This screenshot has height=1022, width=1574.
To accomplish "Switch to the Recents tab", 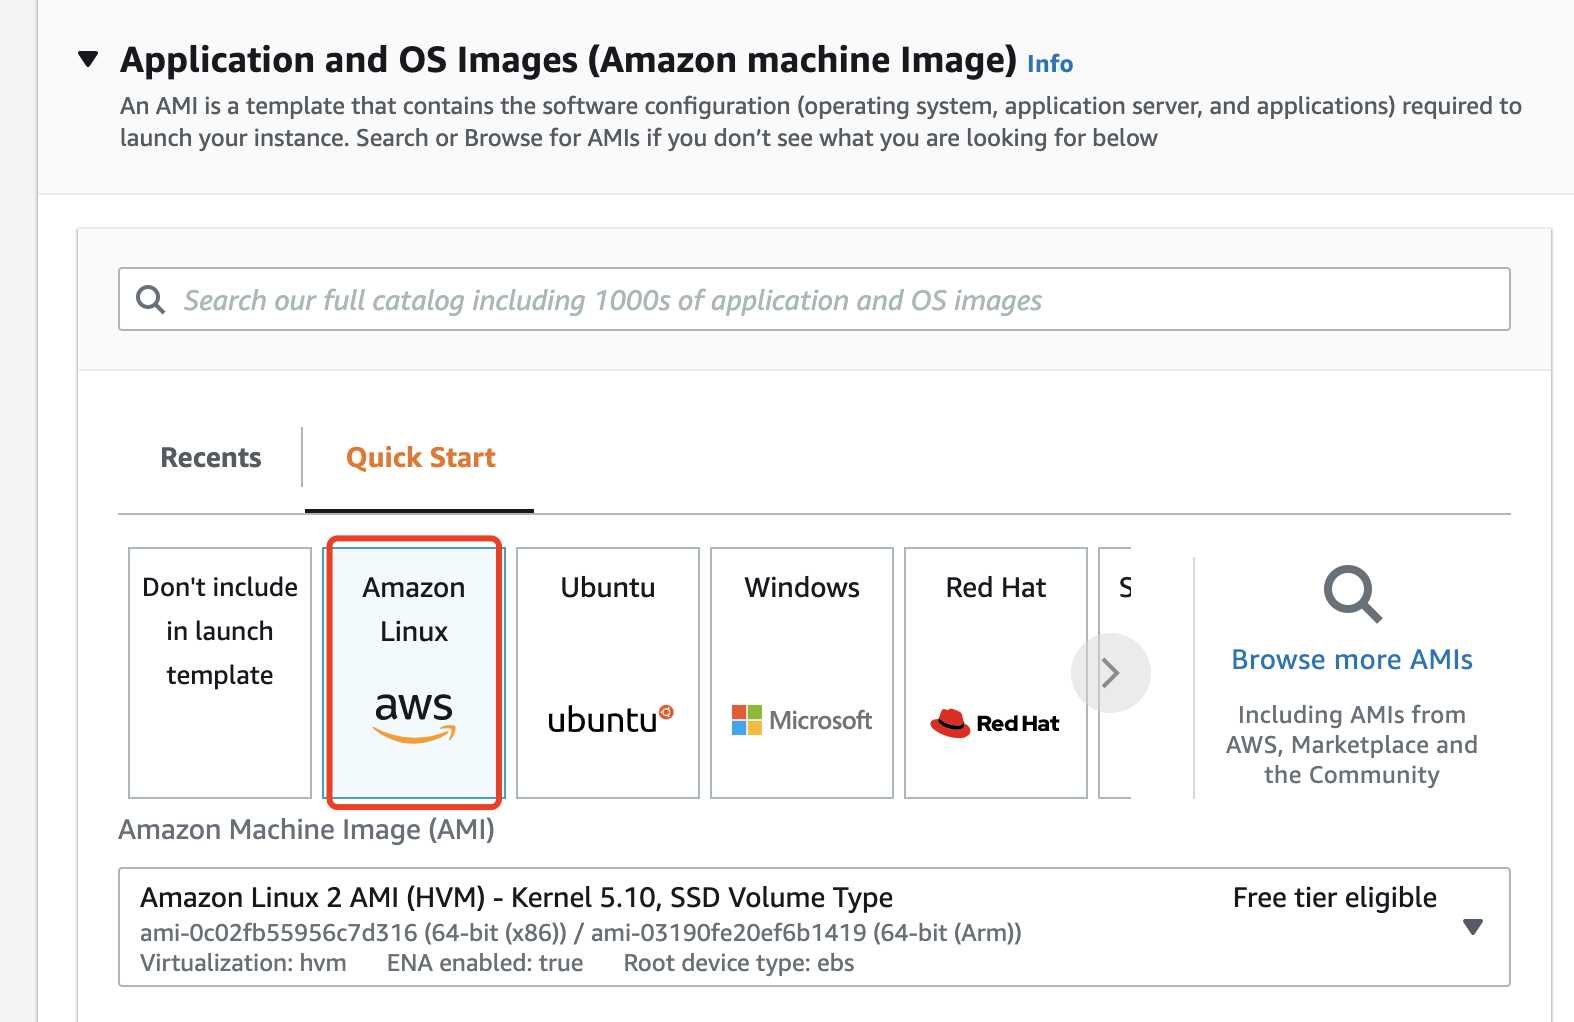I will pos(211,457).
